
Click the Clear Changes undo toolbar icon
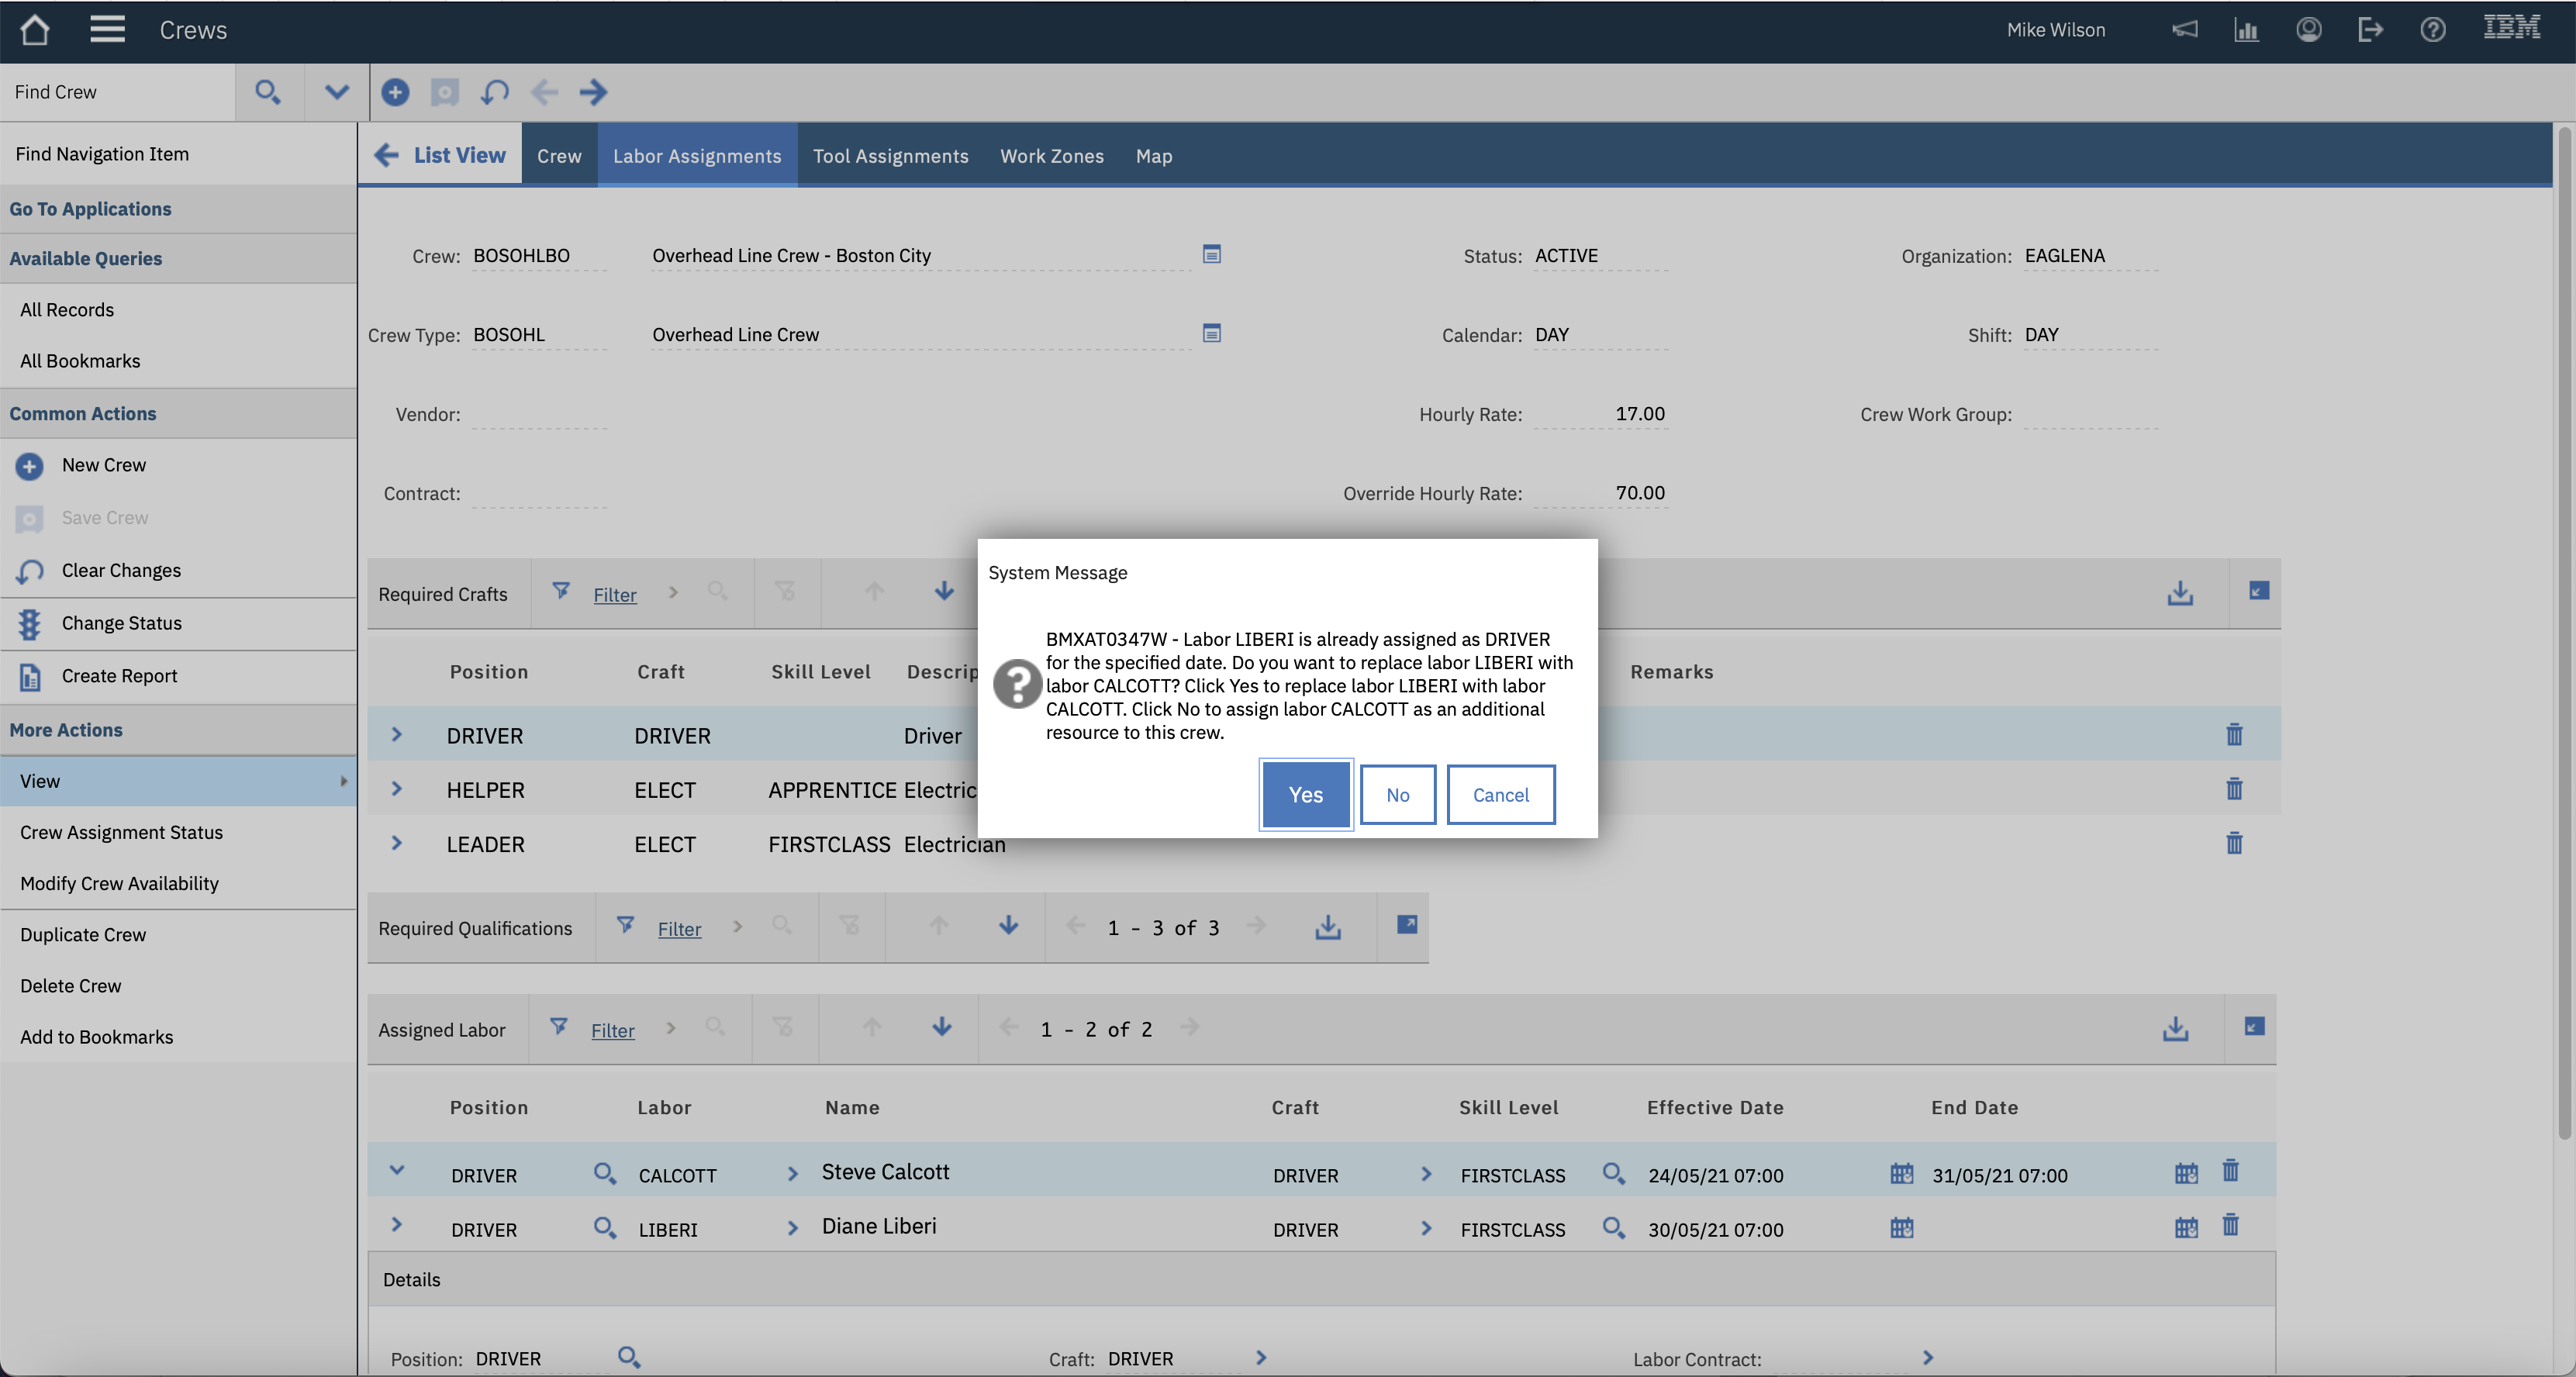494,92
